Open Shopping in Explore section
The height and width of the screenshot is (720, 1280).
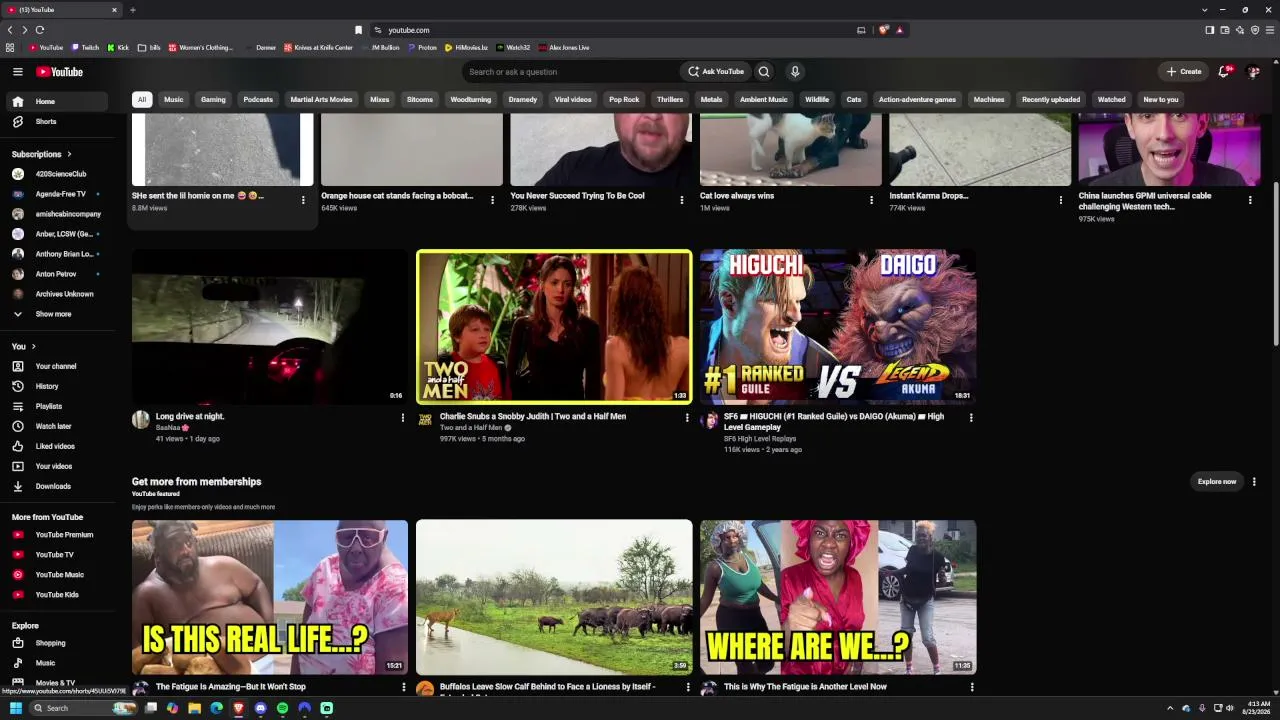click(59, 643)
